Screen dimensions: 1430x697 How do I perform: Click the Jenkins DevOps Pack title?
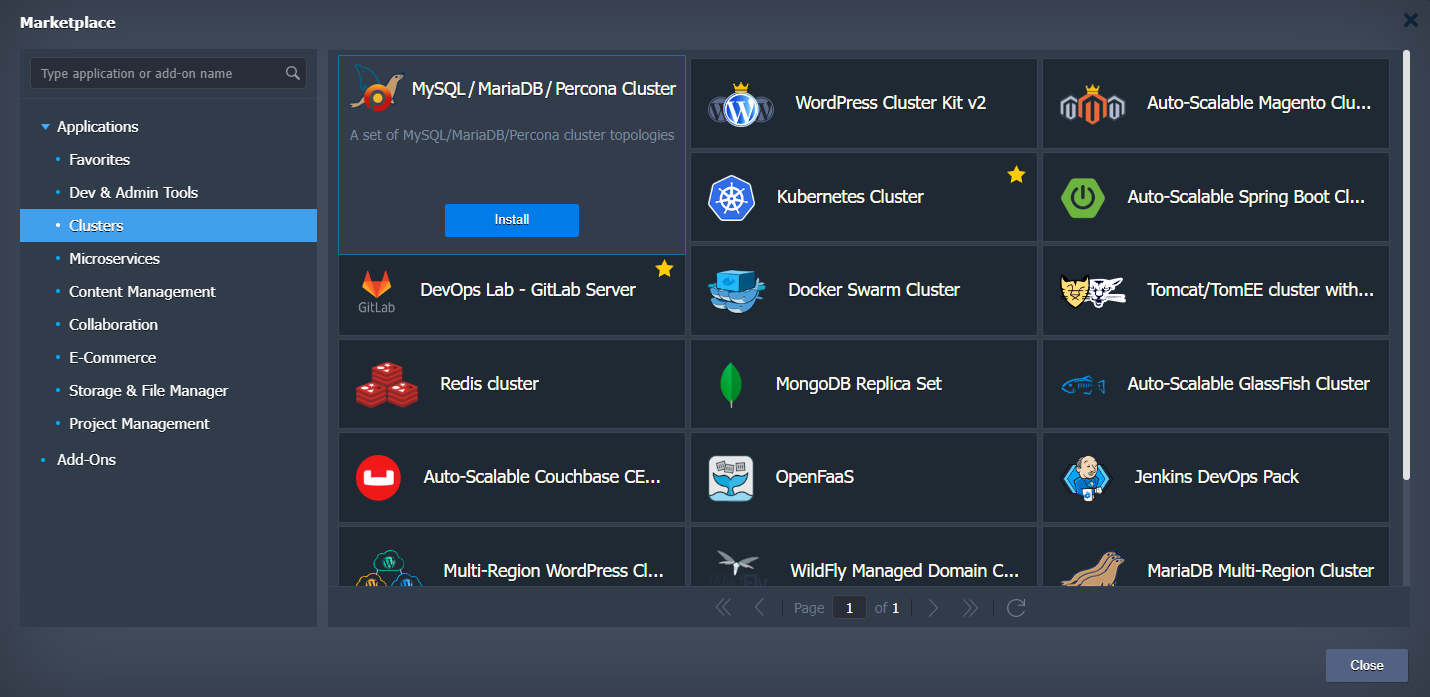[1216, 477]
